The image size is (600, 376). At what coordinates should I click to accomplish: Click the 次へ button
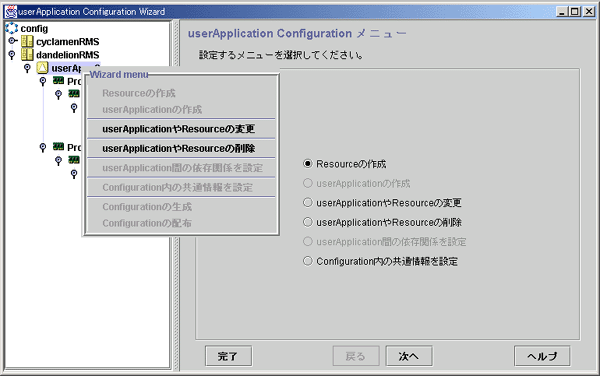(x=409, y=356)
